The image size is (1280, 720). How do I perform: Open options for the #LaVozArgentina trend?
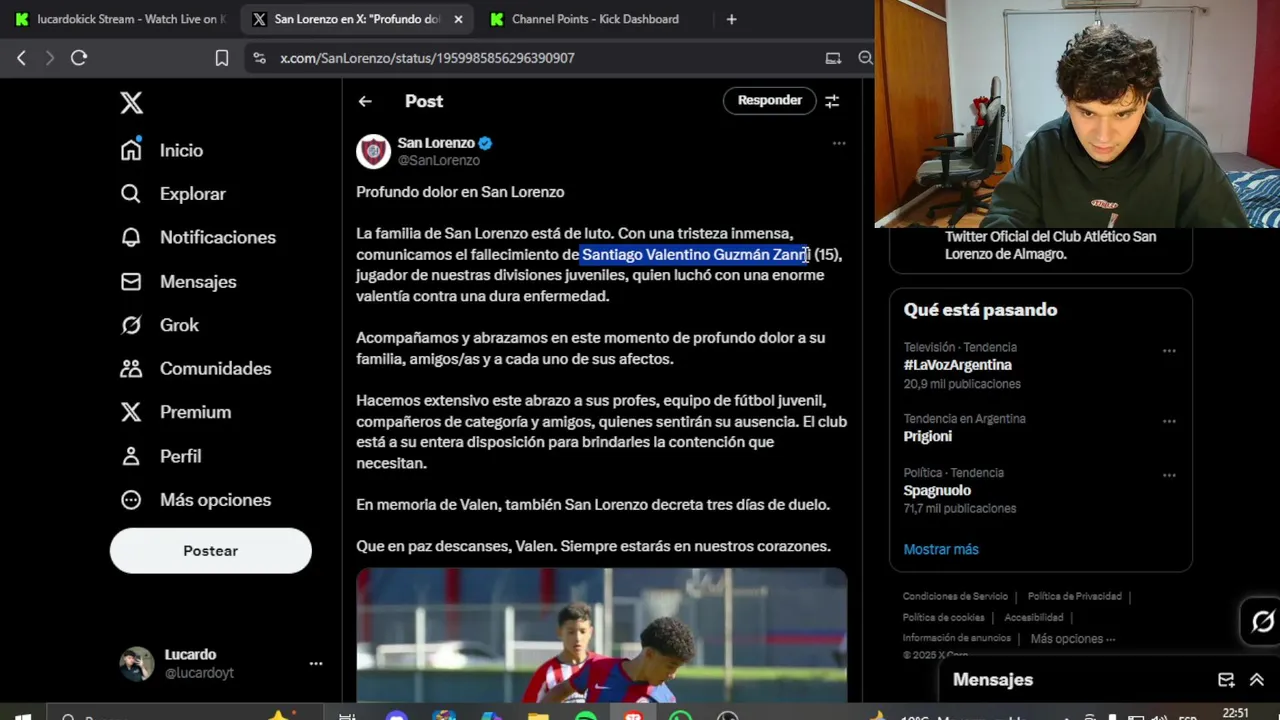1169,351
